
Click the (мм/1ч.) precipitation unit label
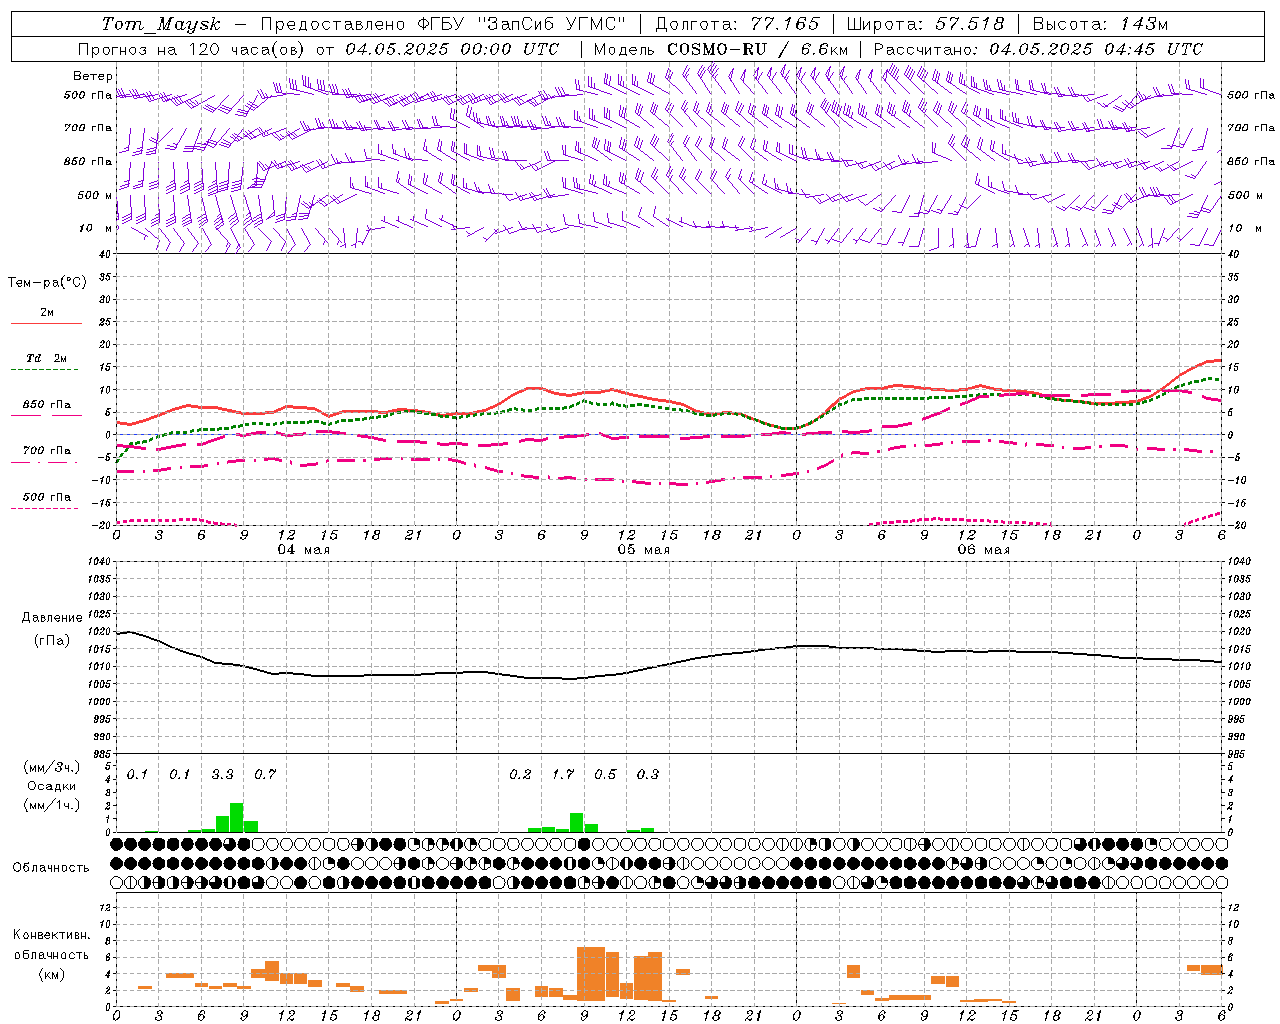[x=52, y=805]
